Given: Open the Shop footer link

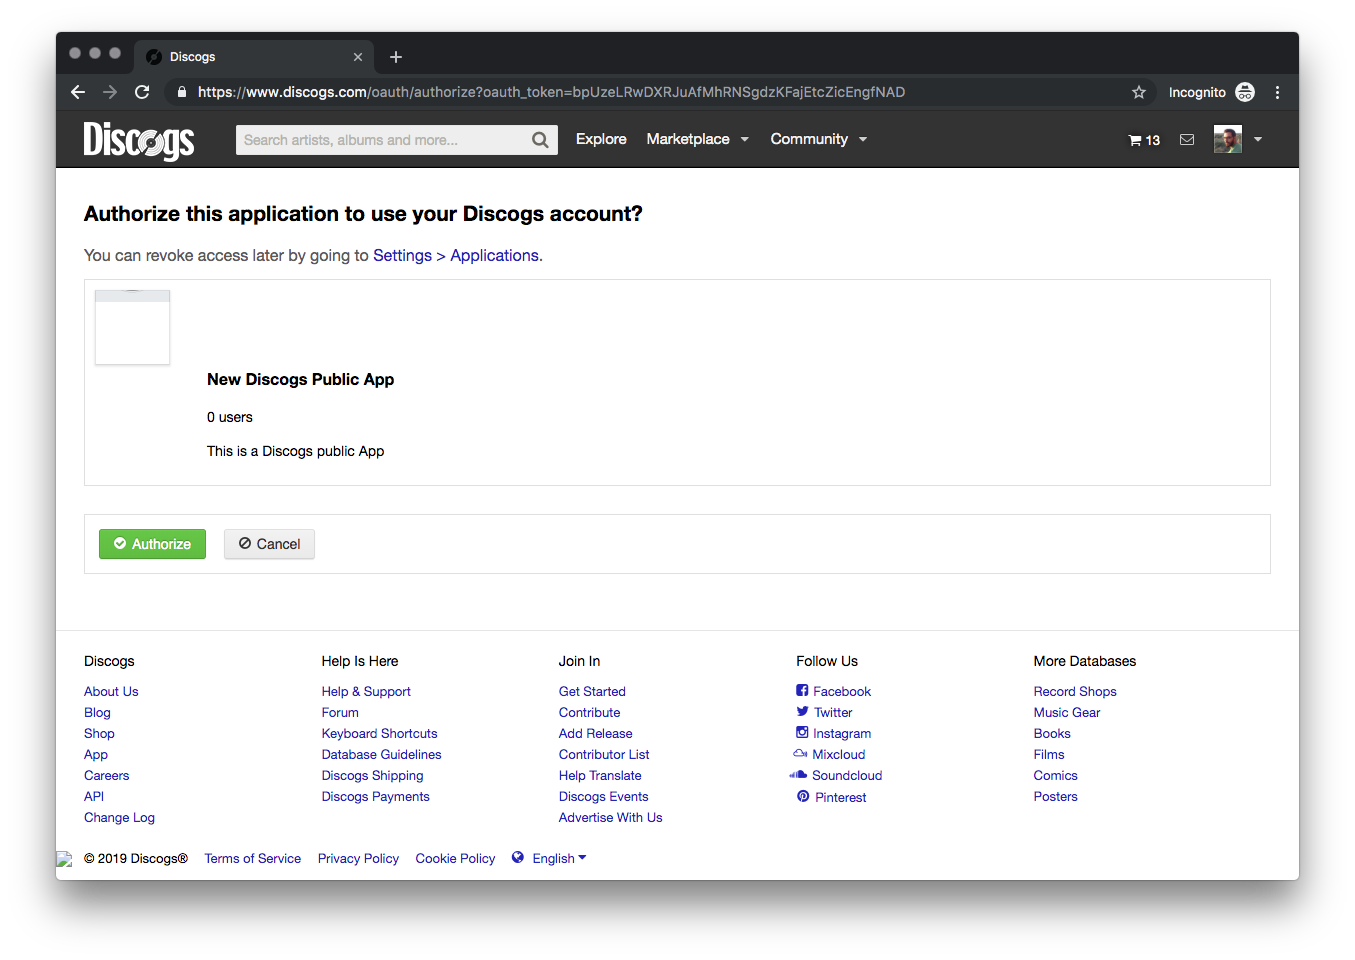Looking at the screenshot, I should [x=99, y=733].
